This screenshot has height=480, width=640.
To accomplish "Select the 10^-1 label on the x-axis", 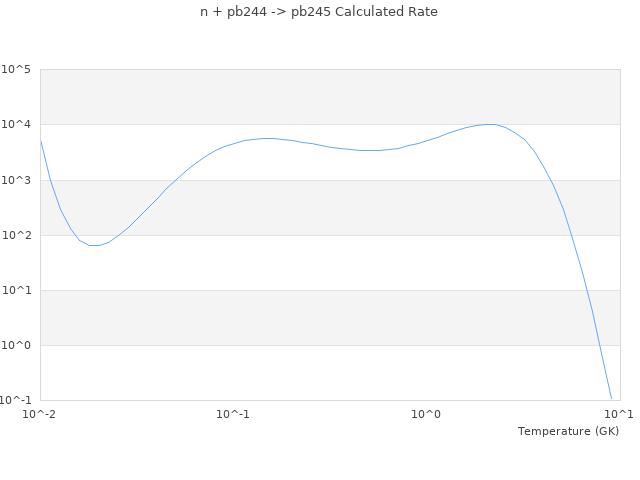I will pos(233,413).
